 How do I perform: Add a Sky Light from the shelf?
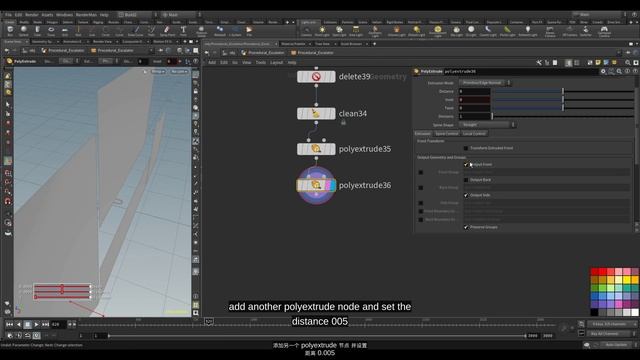(x=456, y=31)
